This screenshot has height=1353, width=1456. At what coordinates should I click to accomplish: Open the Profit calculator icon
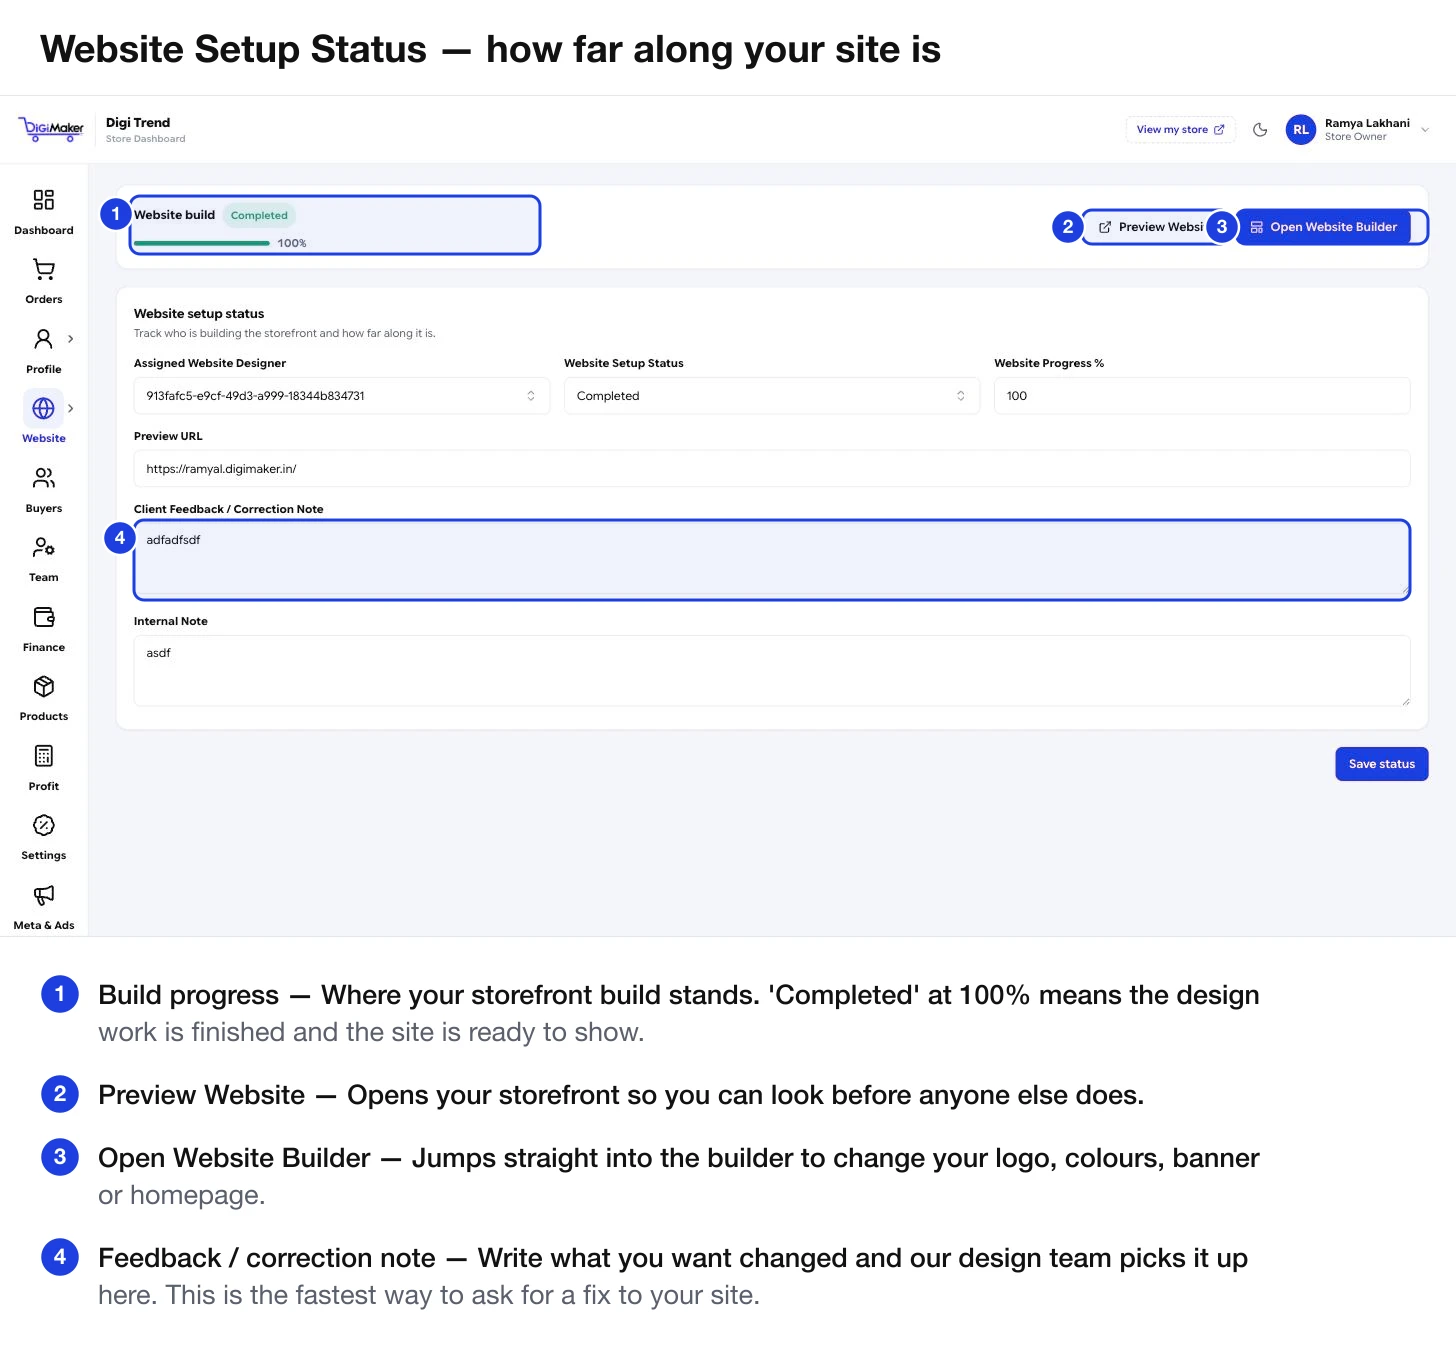(x=43, y=756)
